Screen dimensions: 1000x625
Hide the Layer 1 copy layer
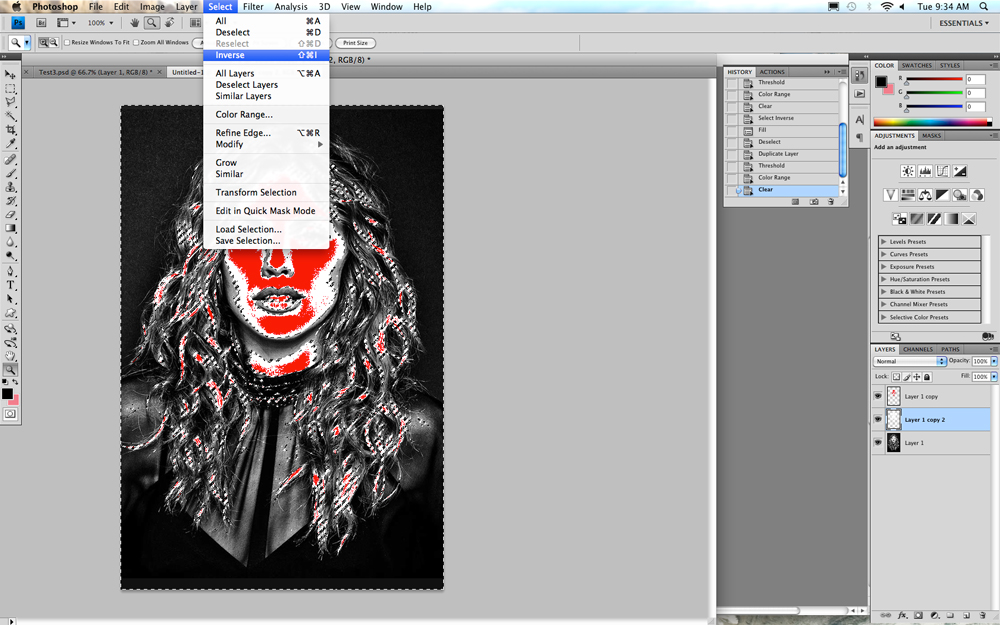pyautogui.click(x=878, y=396)
